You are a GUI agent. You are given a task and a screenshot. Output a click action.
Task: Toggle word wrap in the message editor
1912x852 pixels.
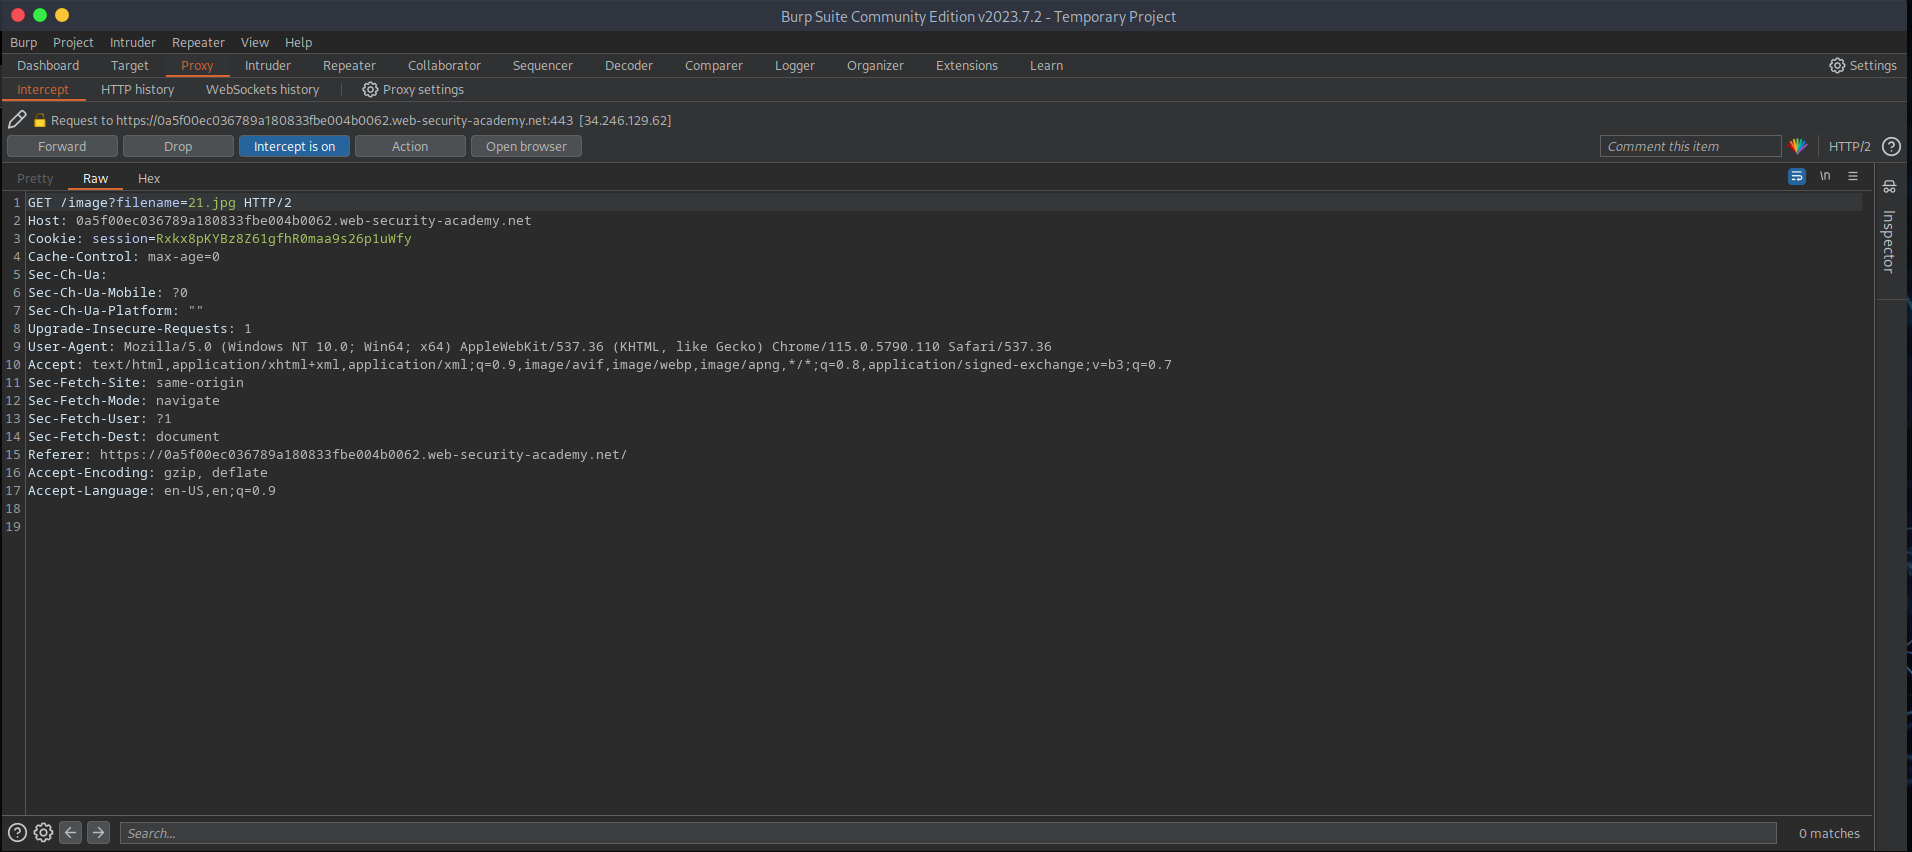tap(1797, 176)
